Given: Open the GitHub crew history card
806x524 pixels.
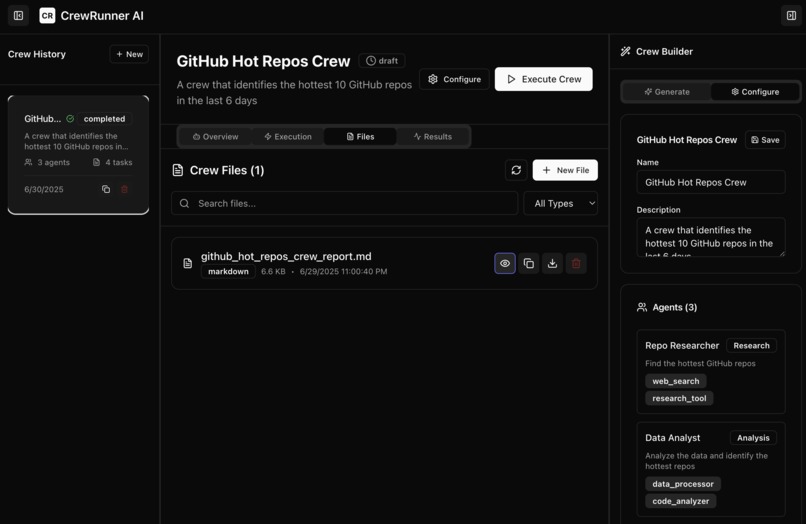Looking at the screenshot, I should 78,154.
